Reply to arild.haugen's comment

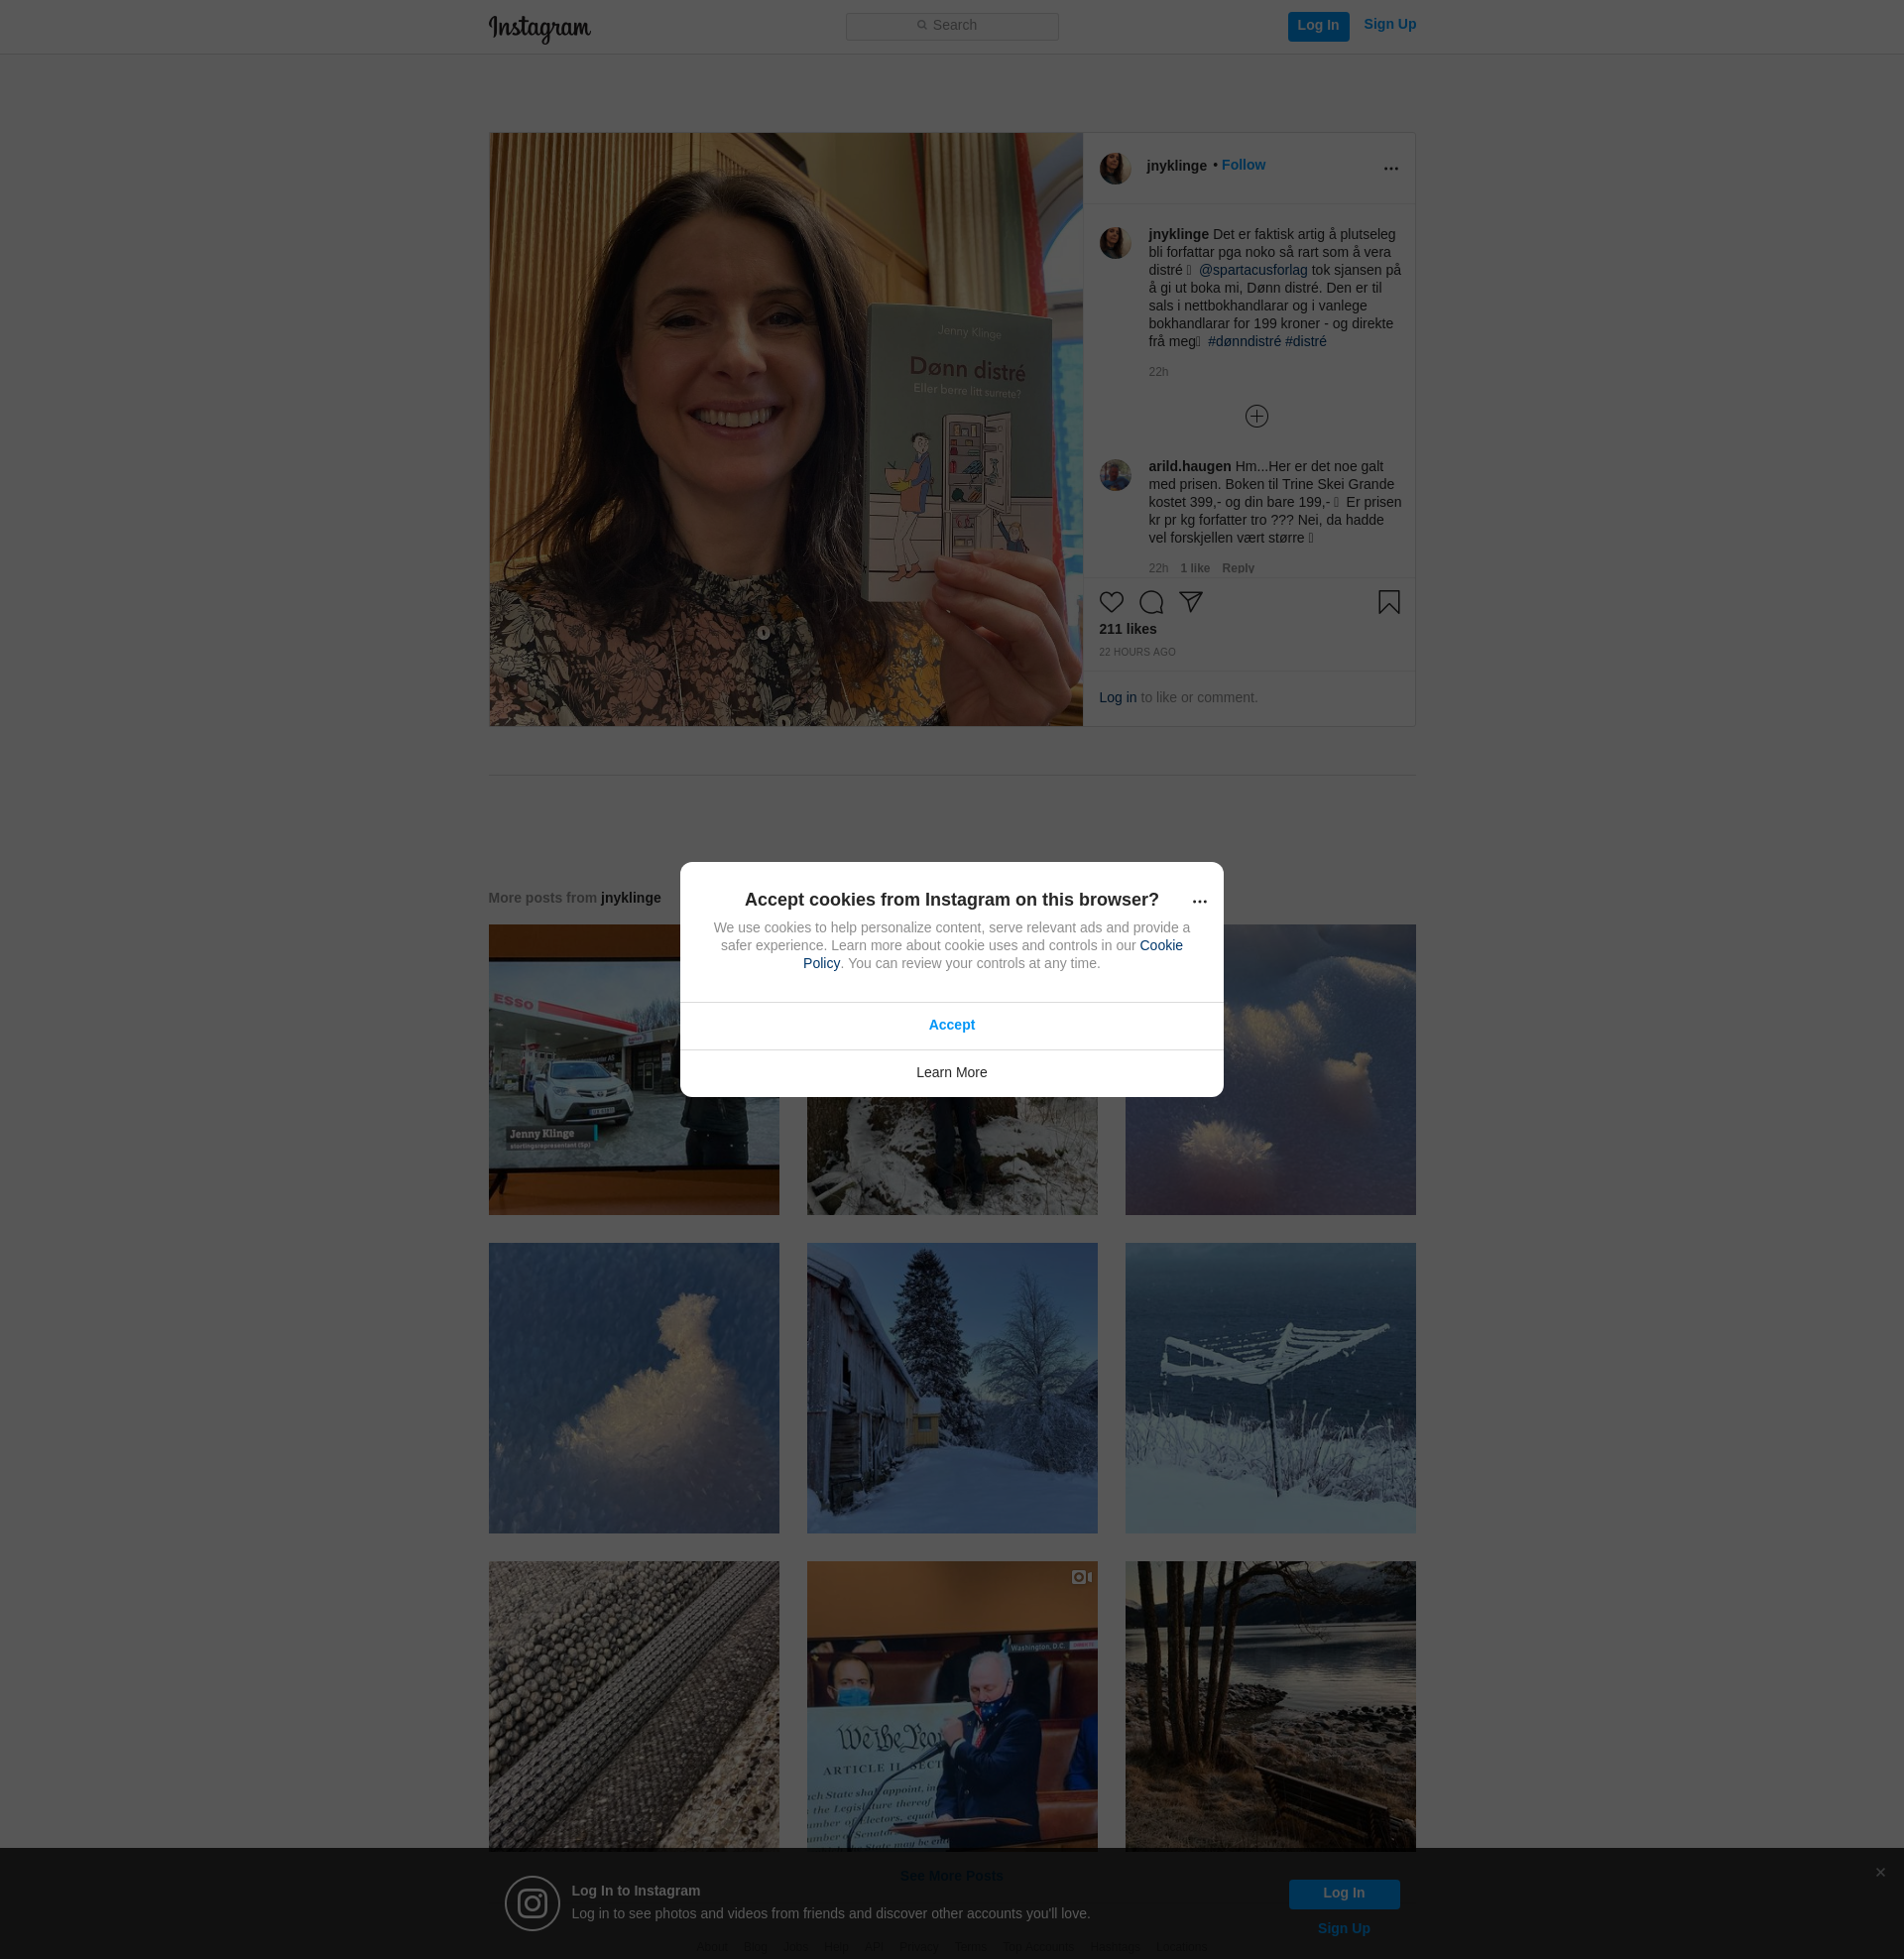pyautogui.click(x=1237, y=568)
